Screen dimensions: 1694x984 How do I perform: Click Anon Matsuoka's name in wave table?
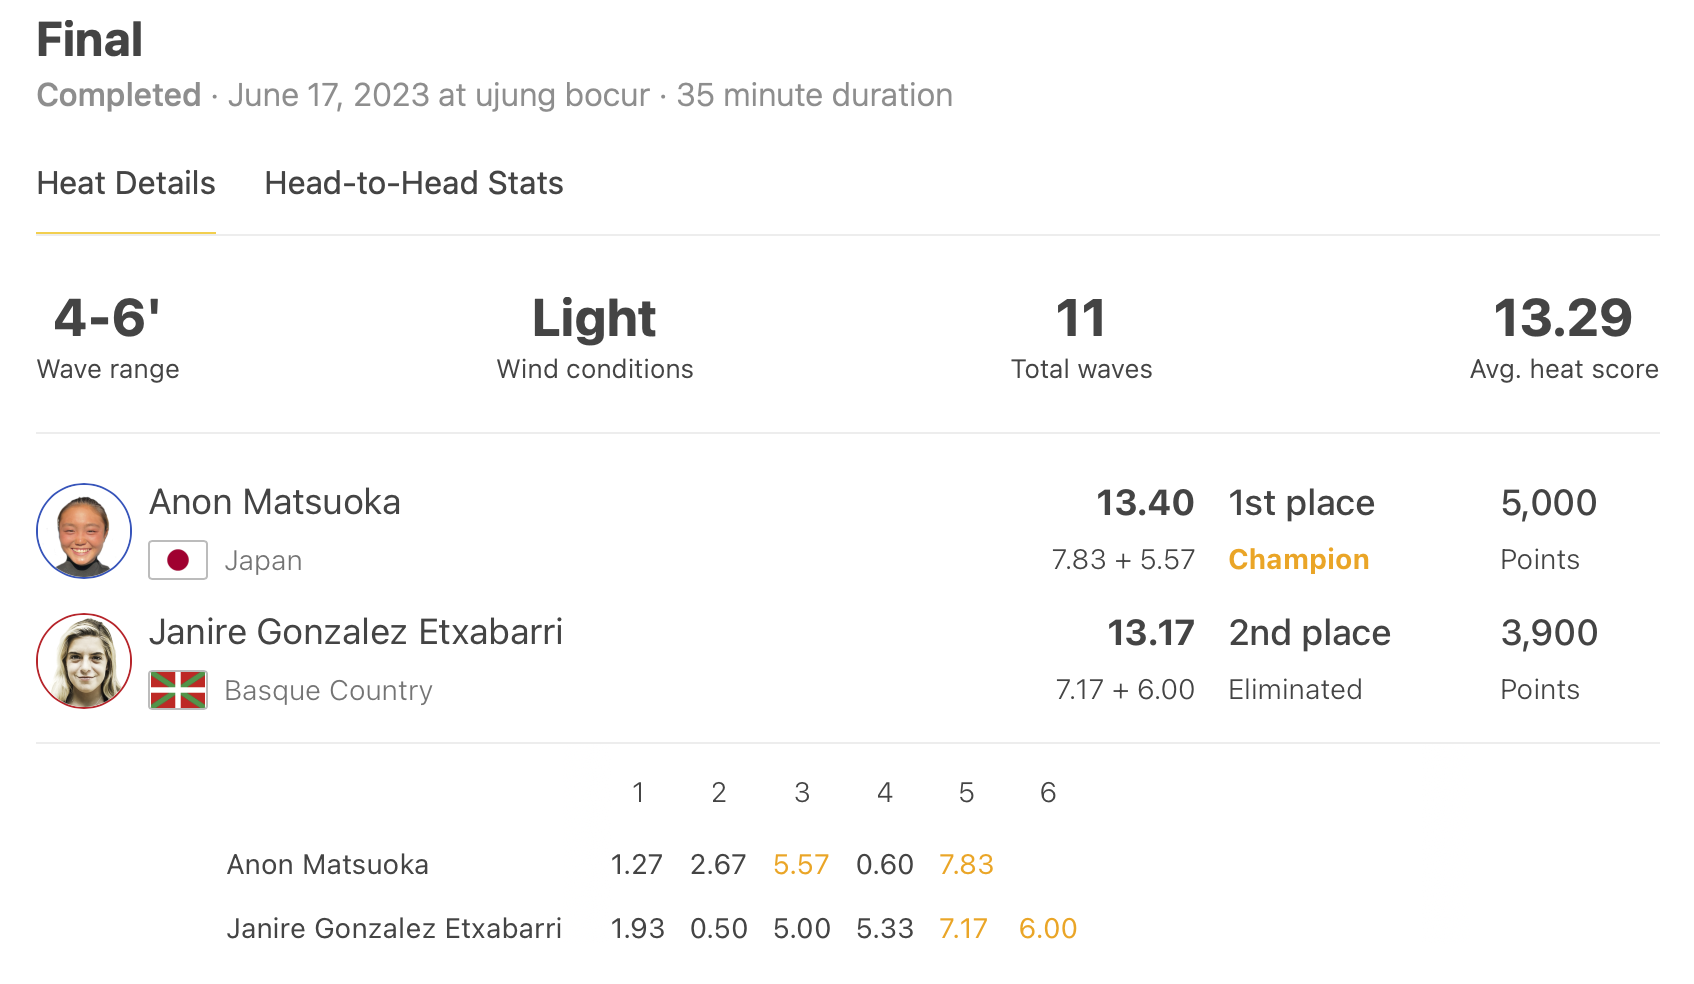[328, 864]
